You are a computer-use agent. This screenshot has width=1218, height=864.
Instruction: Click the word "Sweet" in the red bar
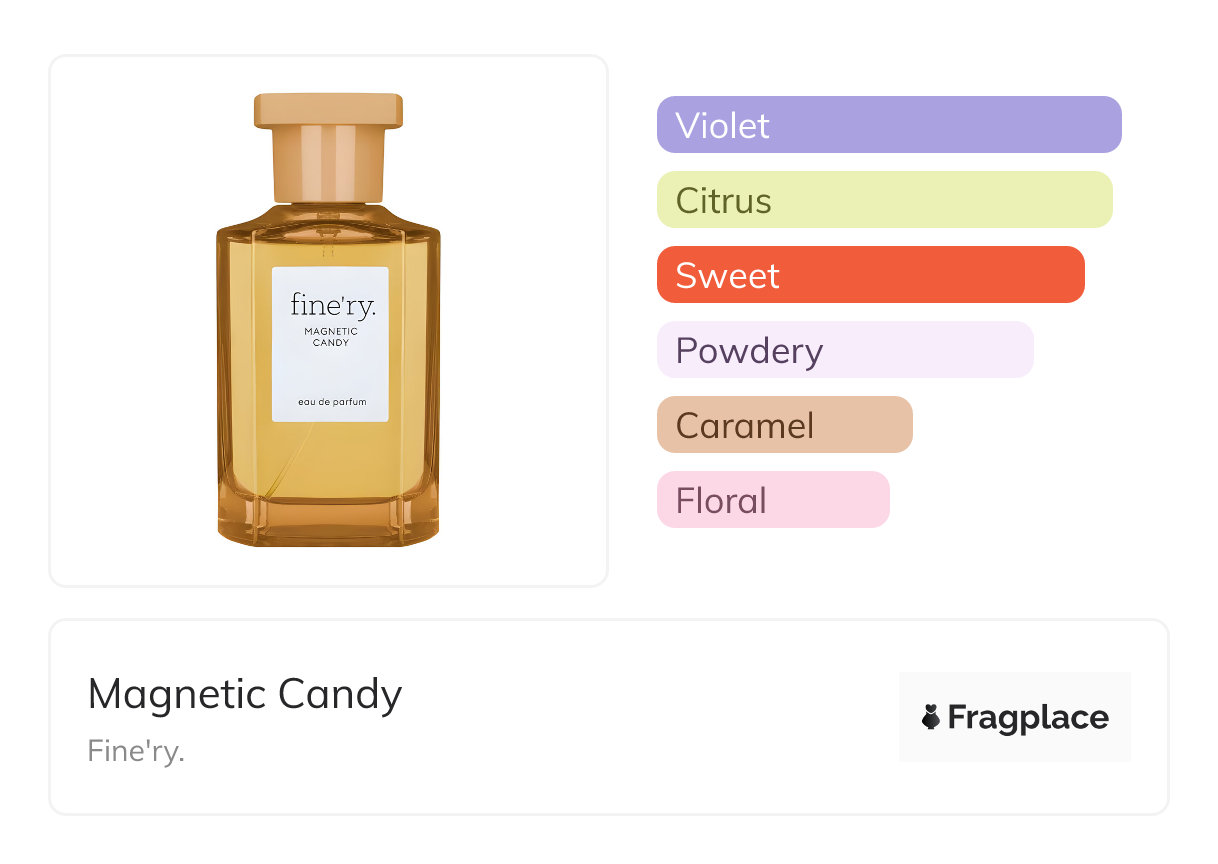click(727, 276)
